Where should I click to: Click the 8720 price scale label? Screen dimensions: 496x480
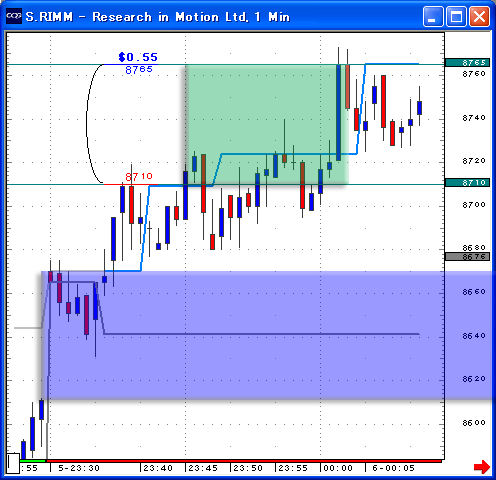pyautogui.click(x=474, y=161)
